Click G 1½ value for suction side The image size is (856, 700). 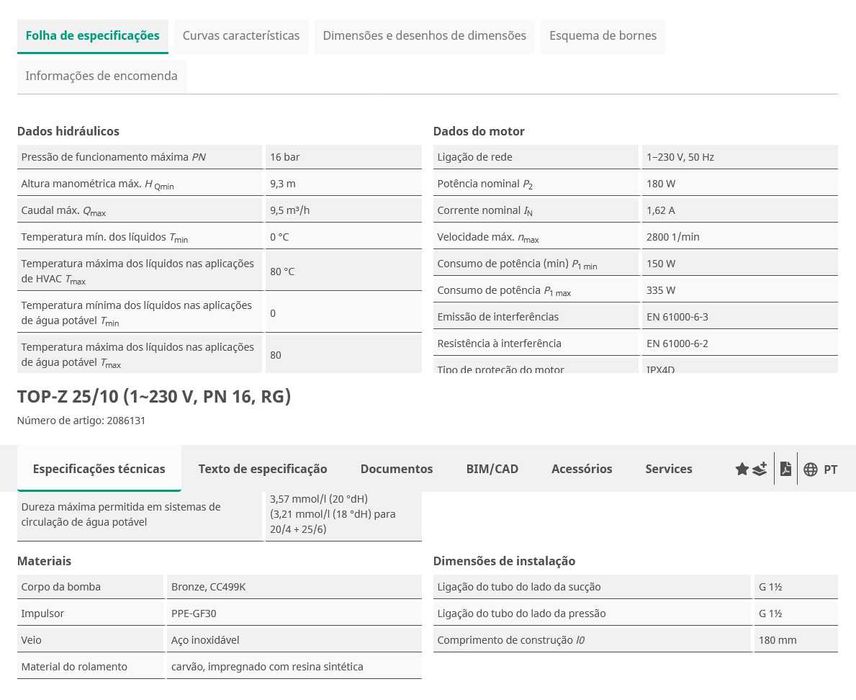(x=770, y=587)
